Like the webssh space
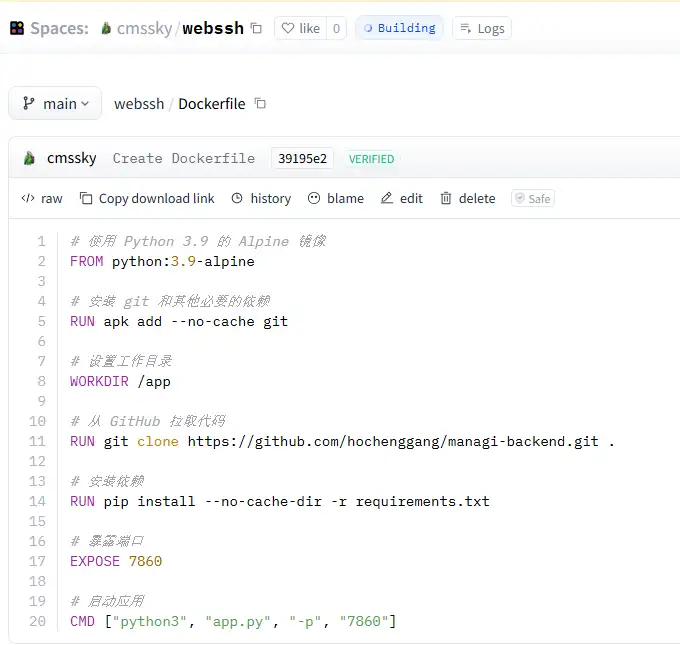The image size is (680, 645). [301, 28]
